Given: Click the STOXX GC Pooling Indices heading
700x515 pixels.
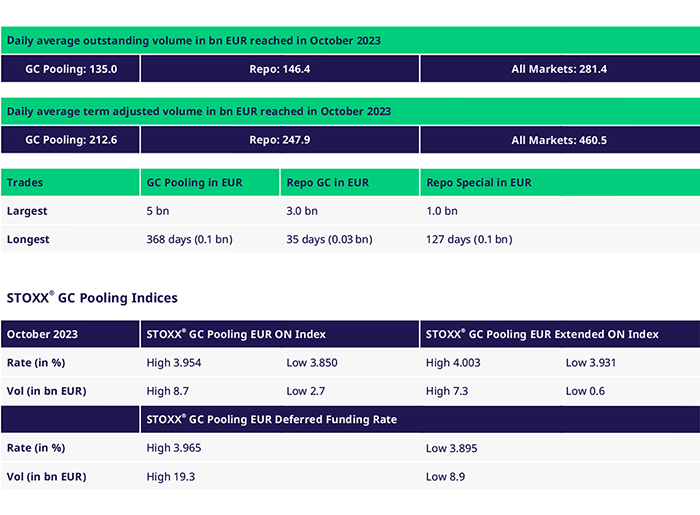Looking at the screenshot, I should coord(92,298).
